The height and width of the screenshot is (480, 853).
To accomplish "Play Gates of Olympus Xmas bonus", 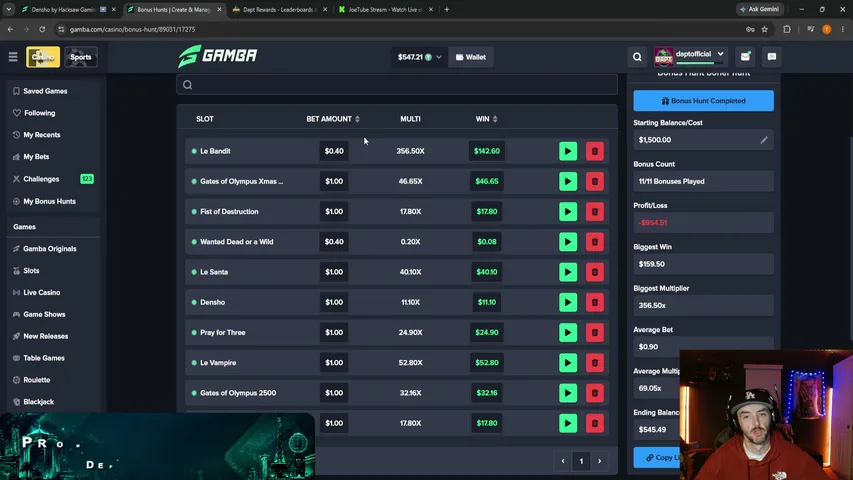I will click(567, 181).
